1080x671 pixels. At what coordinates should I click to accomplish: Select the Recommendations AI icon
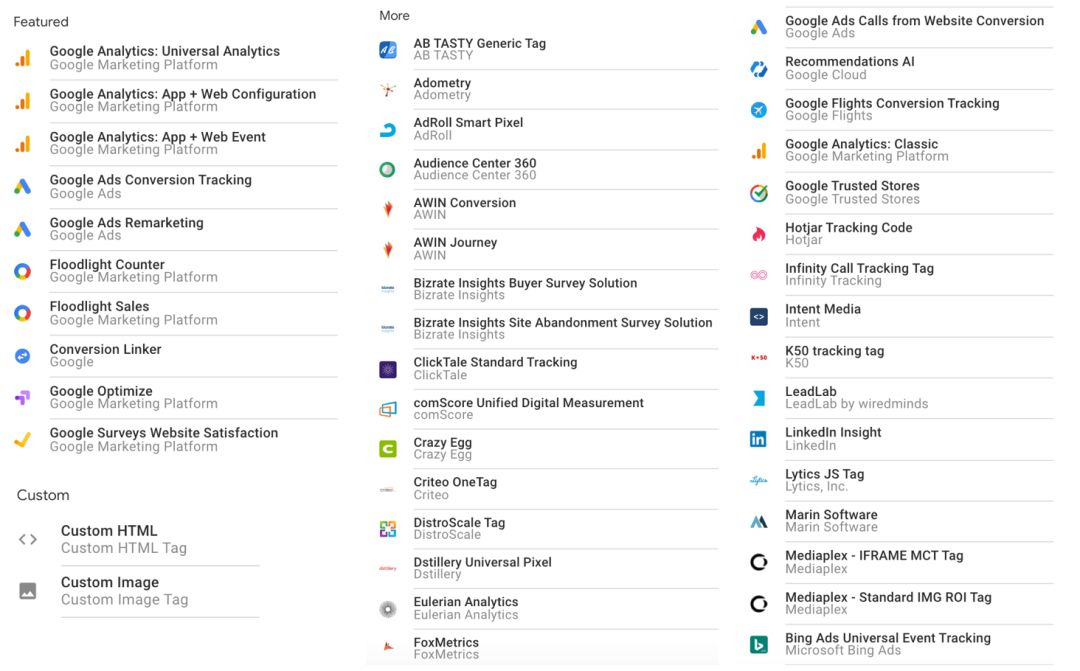[x=758, y=69]
